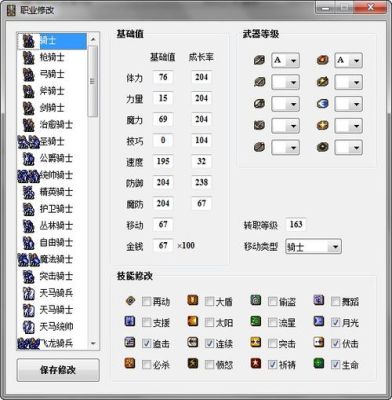Select 弓骑士 in the class list
Screen dimensions: 392x400
[52, 74]
